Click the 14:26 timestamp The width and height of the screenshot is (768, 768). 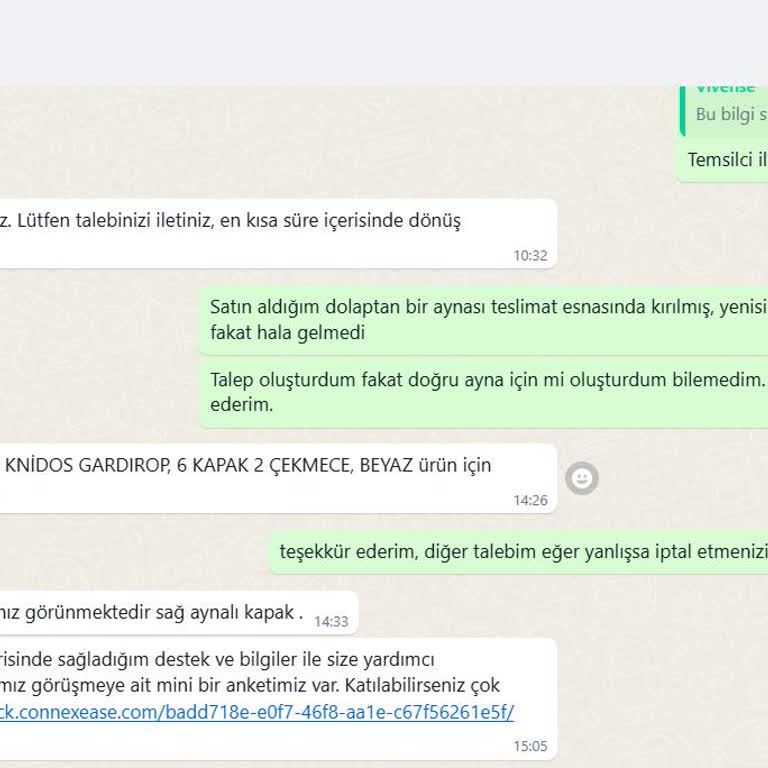click(x=530, y=500)
